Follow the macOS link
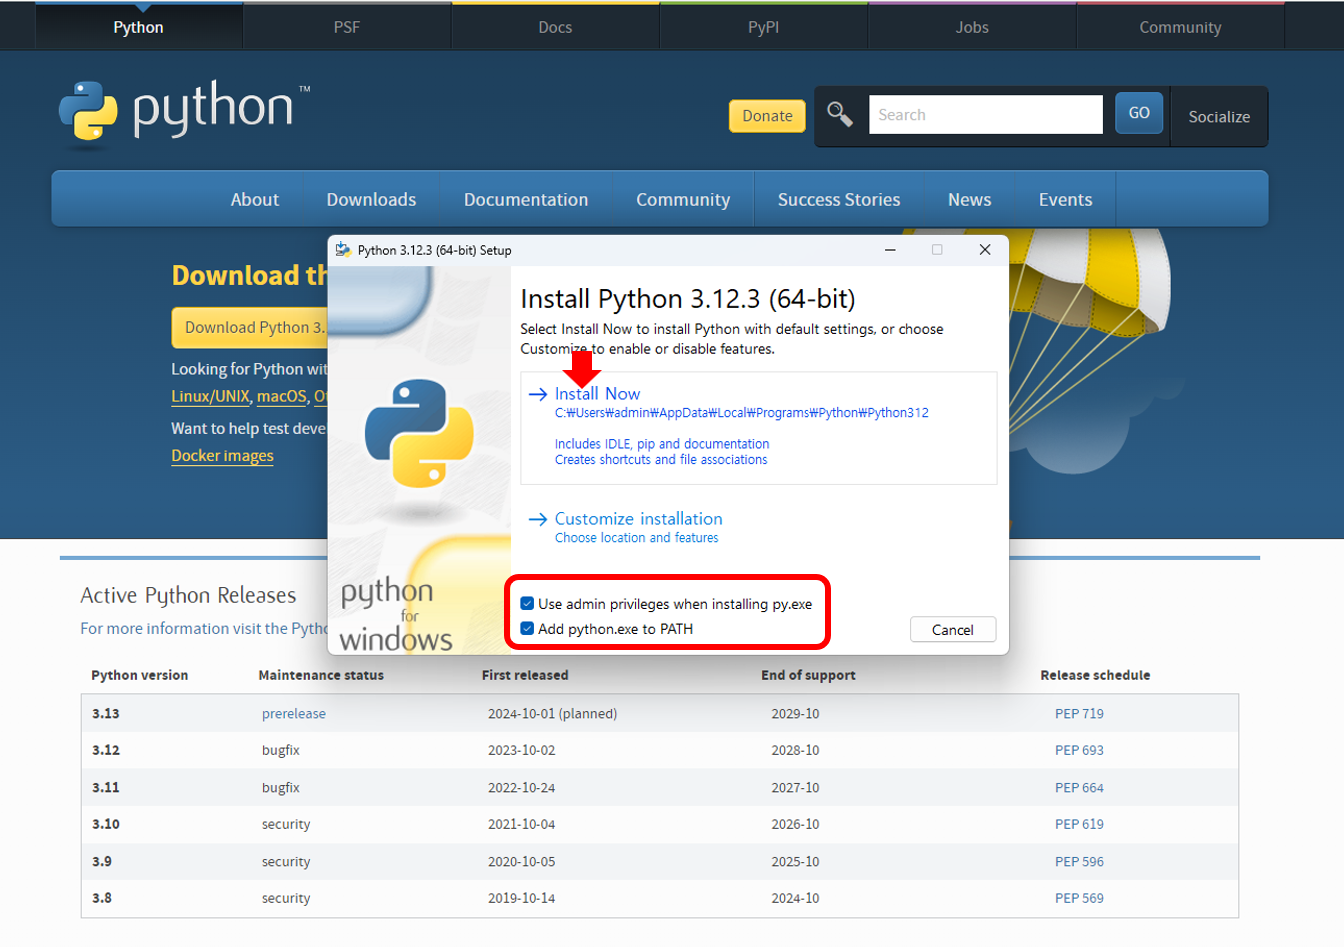Viewport: 1344px width, 947px height. (281, 396)
